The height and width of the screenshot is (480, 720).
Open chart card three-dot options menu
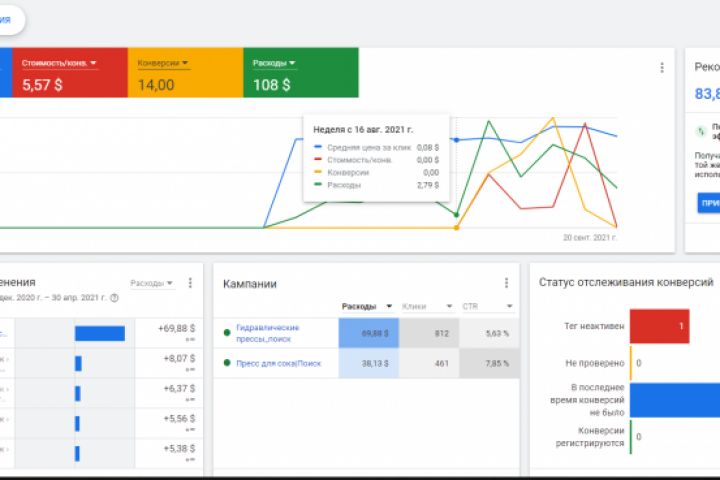pos(662,68)
